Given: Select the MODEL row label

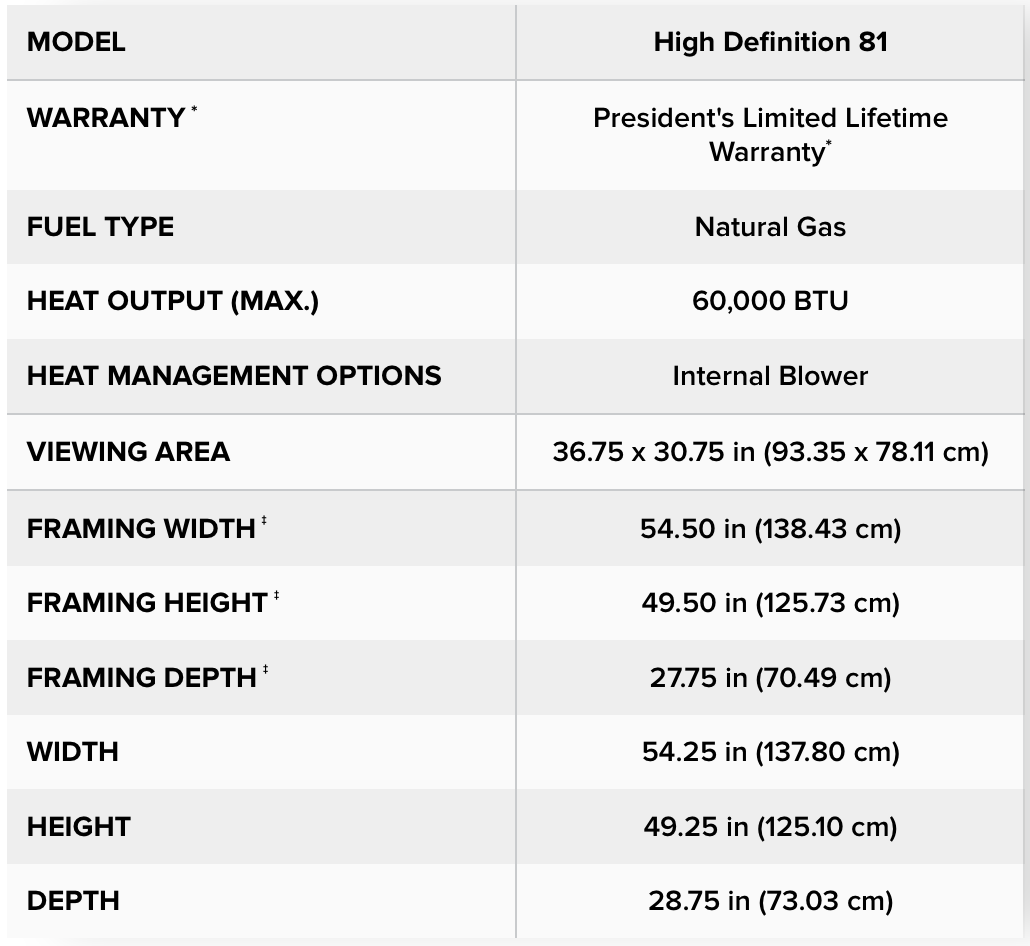Looking at the screenshot, I should point(76,42).
